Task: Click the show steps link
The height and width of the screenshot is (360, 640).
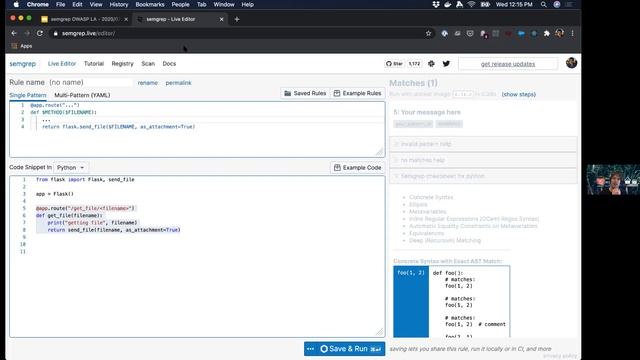Action: [518, 94]
